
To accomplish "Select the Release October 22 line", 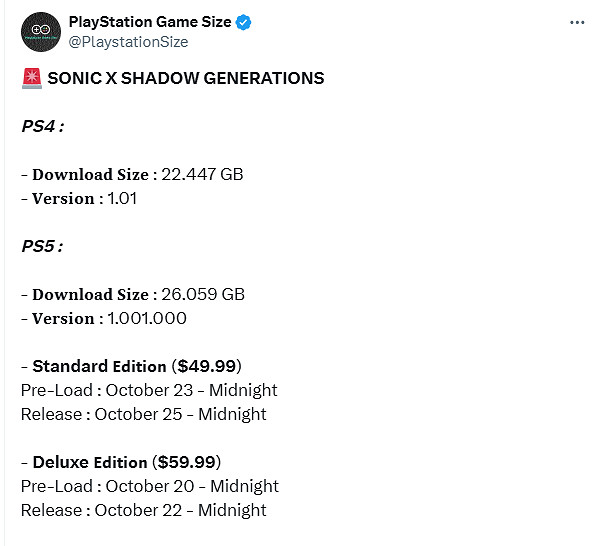I will 144,510.
